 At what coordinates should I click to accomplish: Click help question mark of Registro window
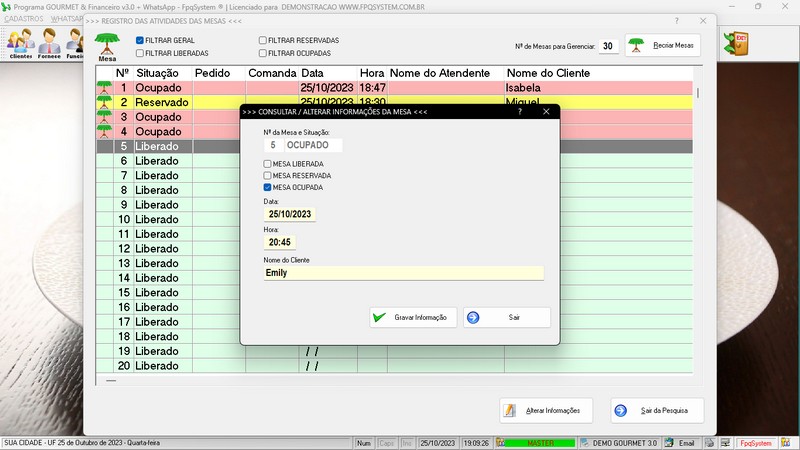click(x=677, y=21)
